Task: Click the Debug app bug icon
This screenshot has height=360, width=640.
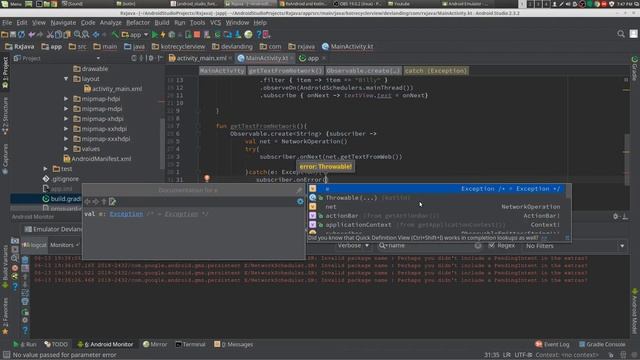Action: (172, 35)
